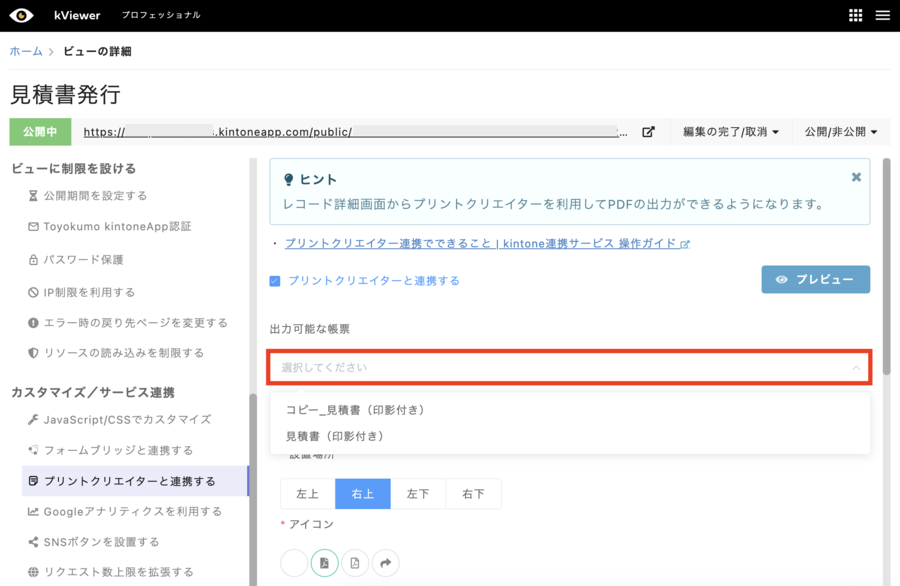The width and height of the screenshot is (900, 586).
Task: Click the kViewer eye logo
Action: (x=21, y=15)
